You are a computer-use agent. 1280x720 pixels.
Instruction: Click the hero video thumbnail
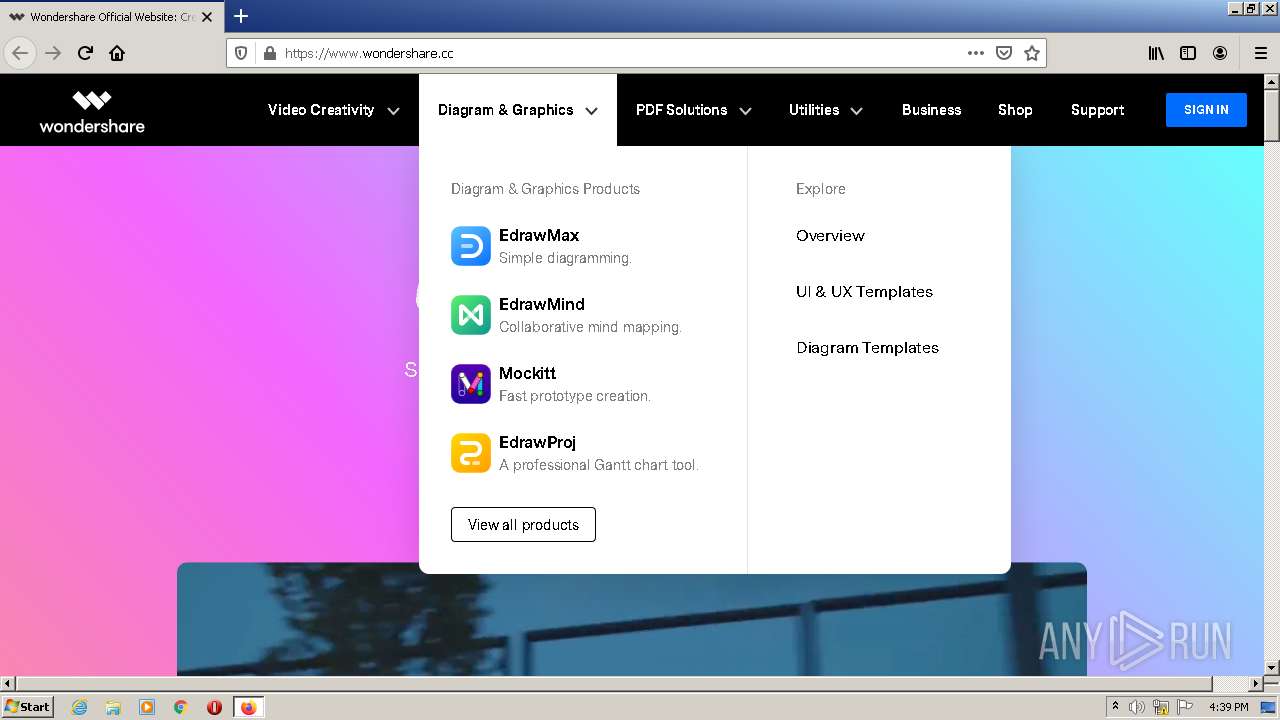[632, 619]
